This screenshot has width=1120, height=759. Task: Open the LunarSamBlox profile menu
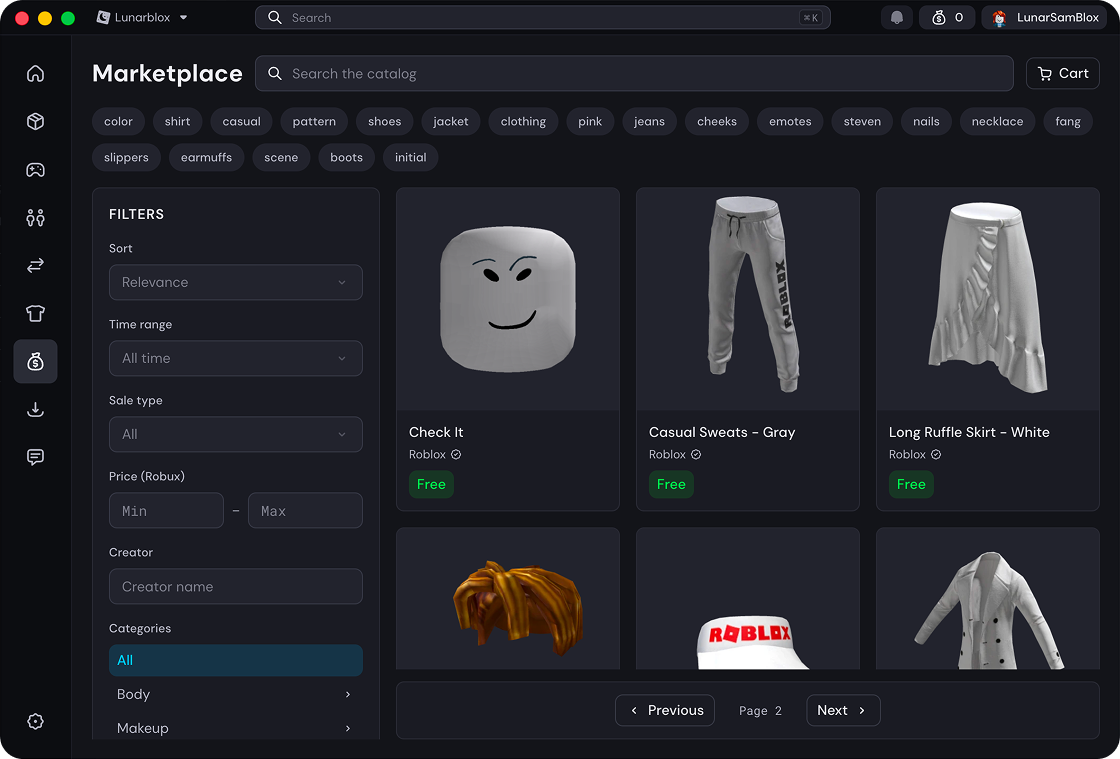[x=1044, y=17]
